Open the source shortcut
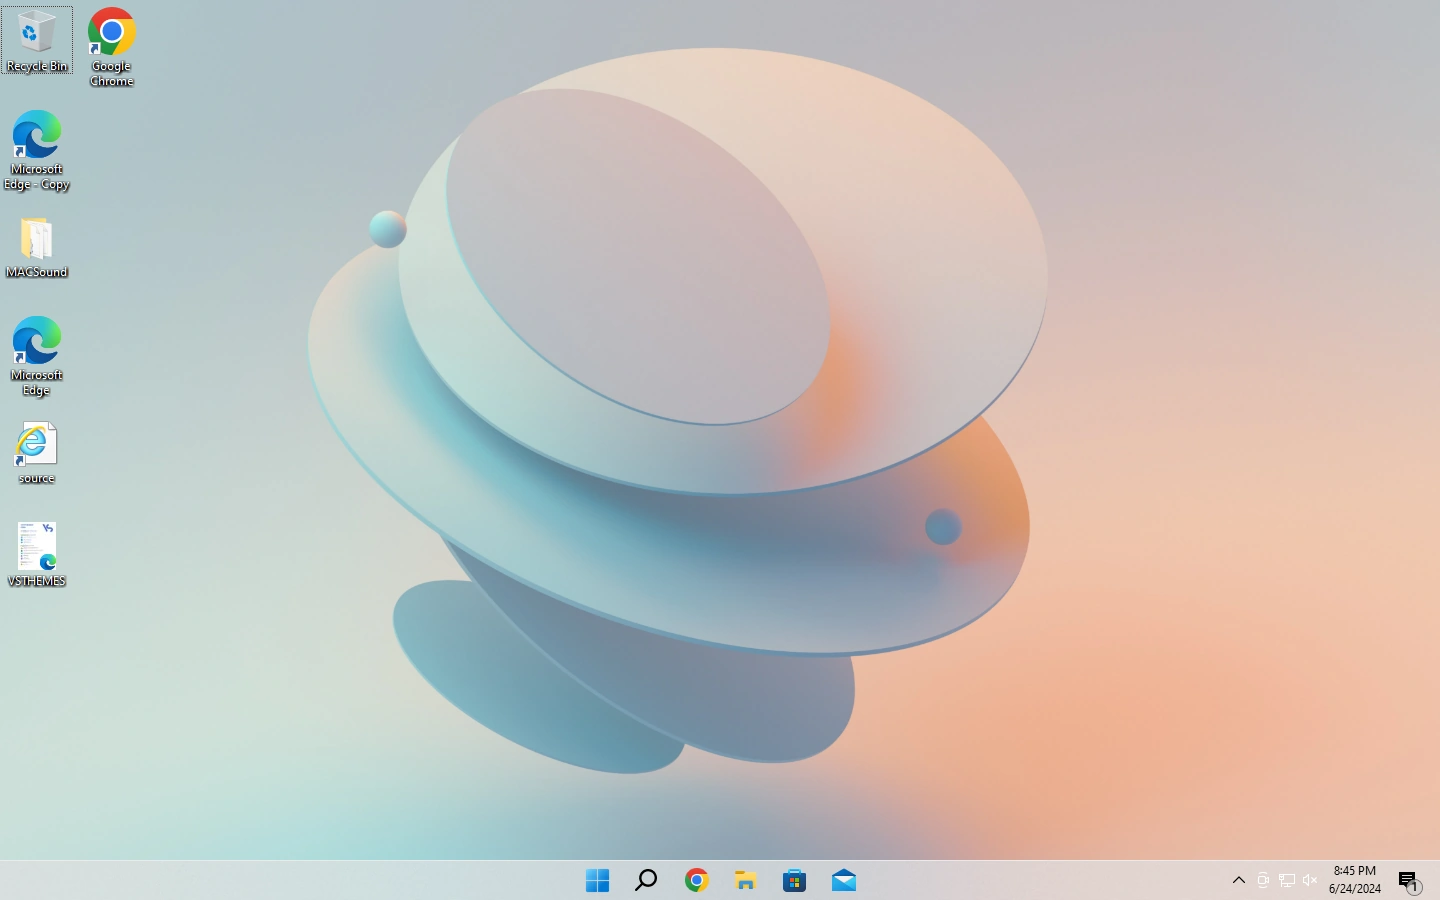The width and height of the screenshot is (1440, 900). coord(37,443)
